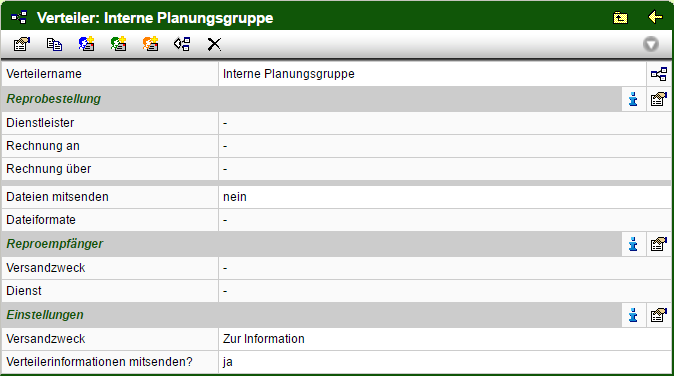Click the Zur Information value
674x376 pixels.
click(x=263, y=339)
